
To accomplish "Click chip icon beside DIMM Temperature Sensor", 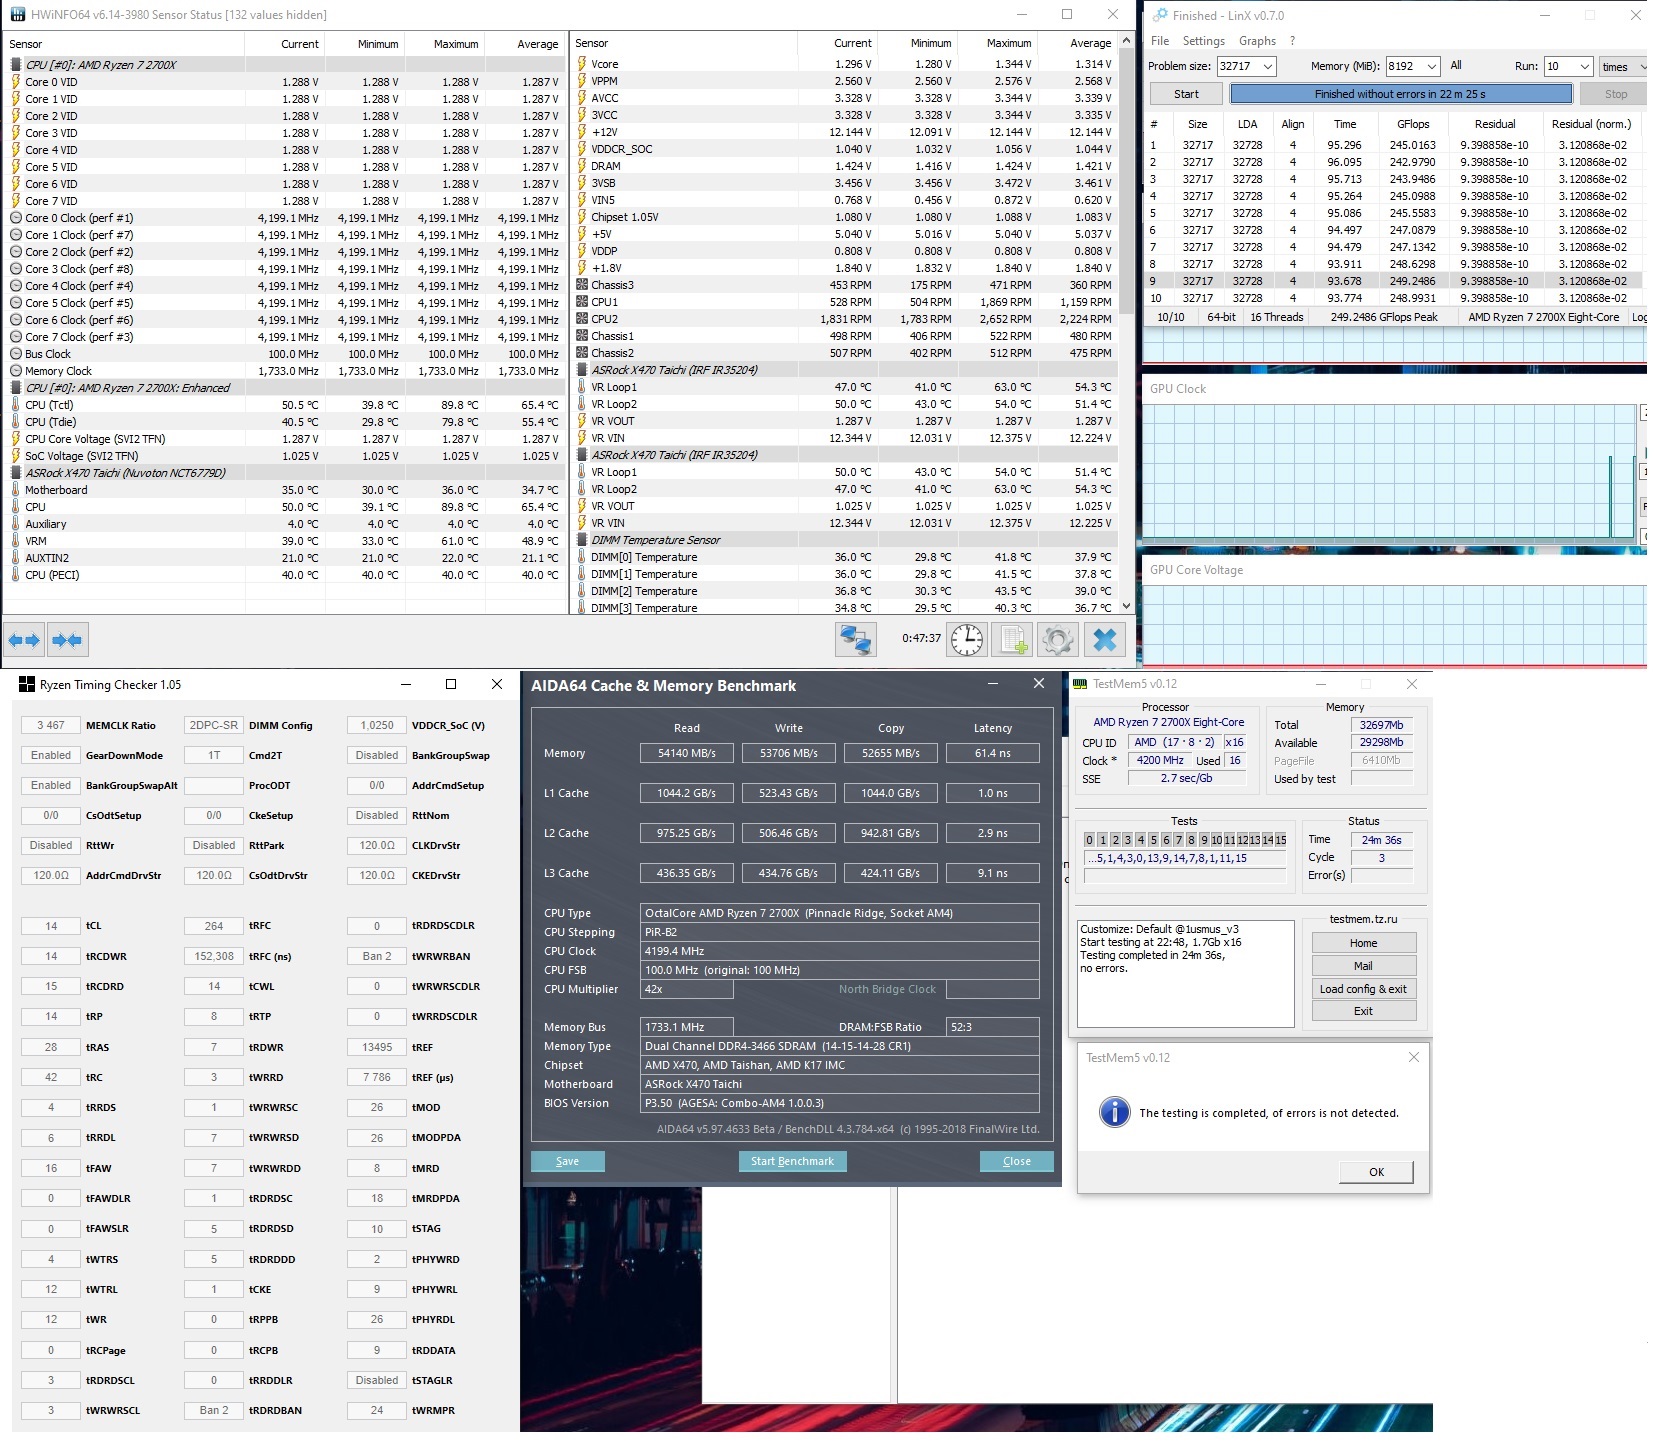I will pyautogui.click(x=582, y=540).
